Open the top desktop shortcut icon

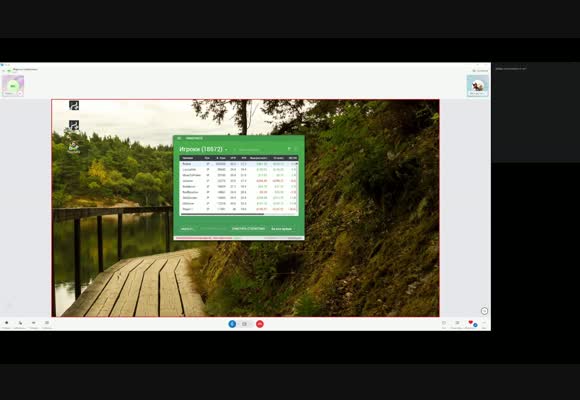74,105
